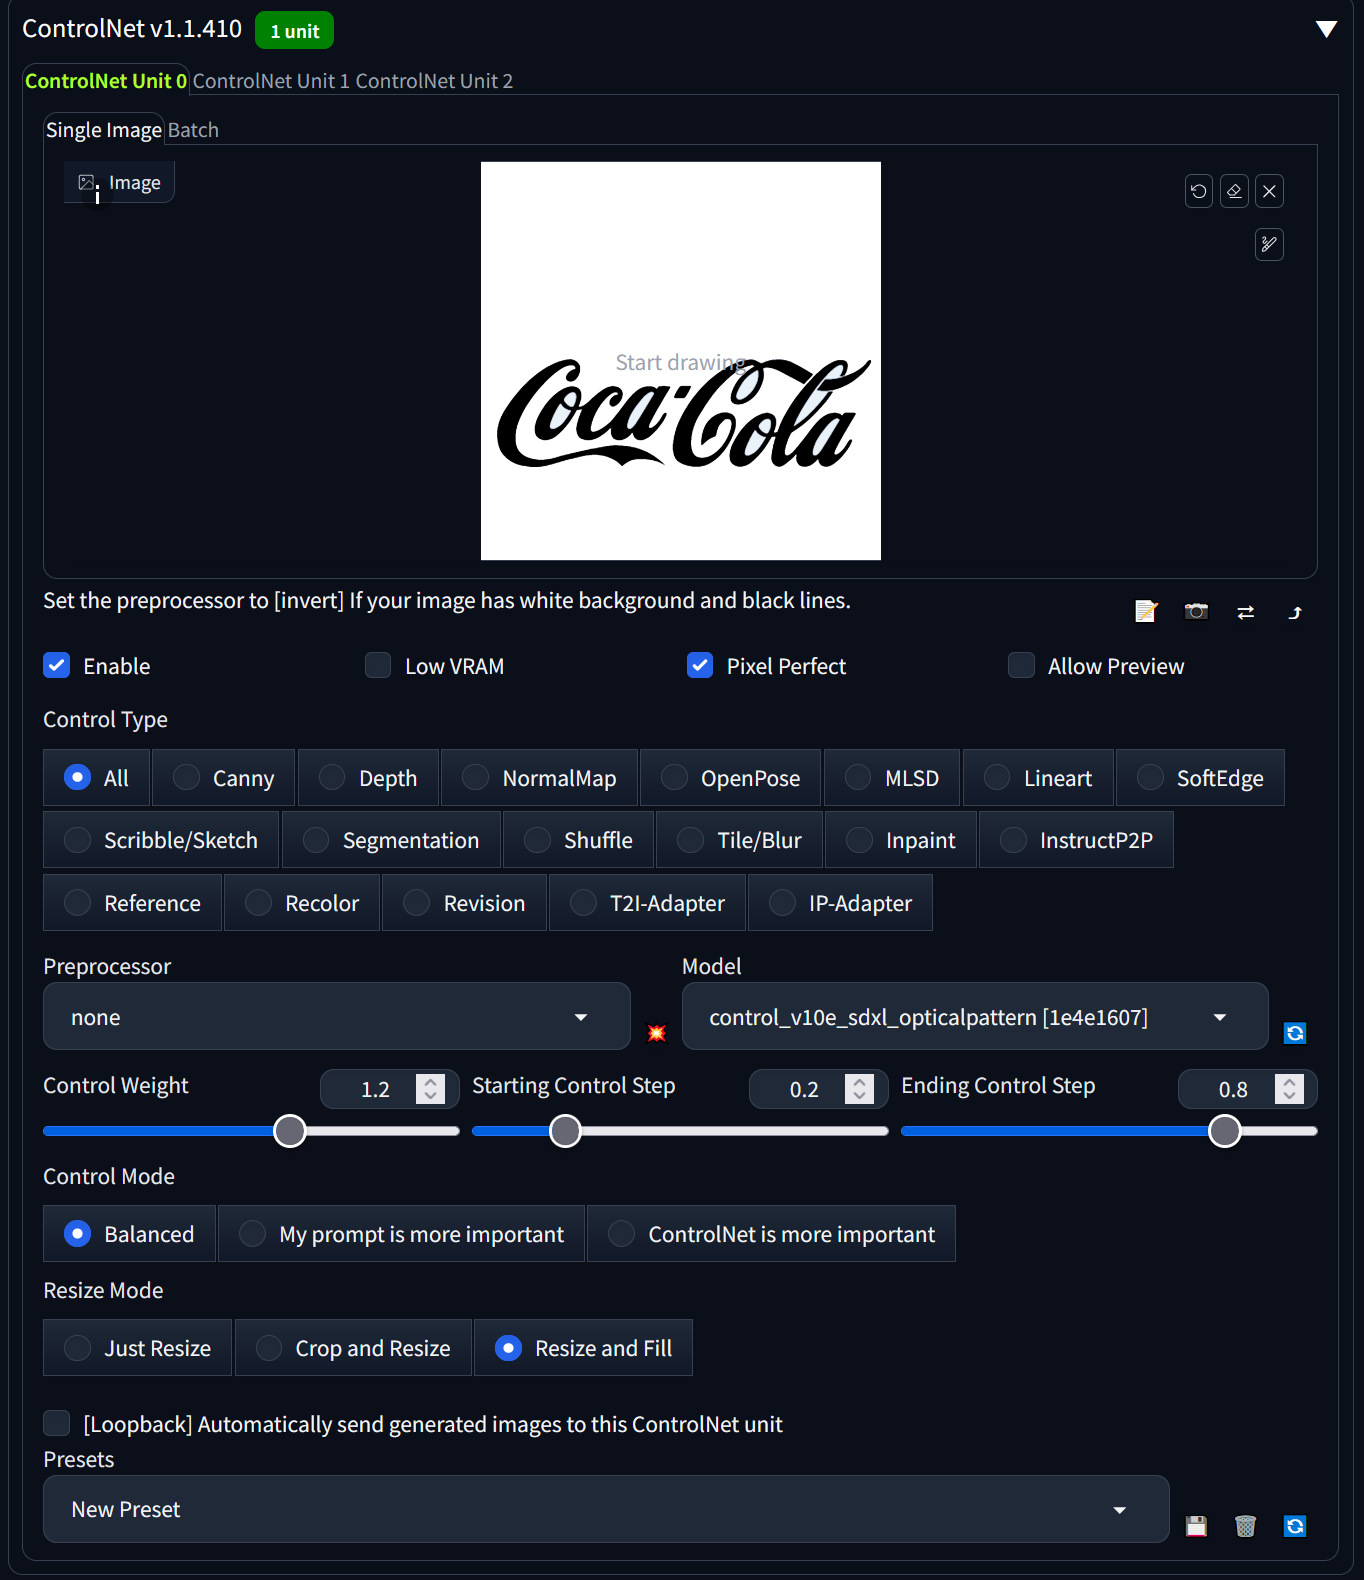Choose My prompt is more important
Screen dimensions: 1364x1580
pyautogui.click(x=401, y=1233)
